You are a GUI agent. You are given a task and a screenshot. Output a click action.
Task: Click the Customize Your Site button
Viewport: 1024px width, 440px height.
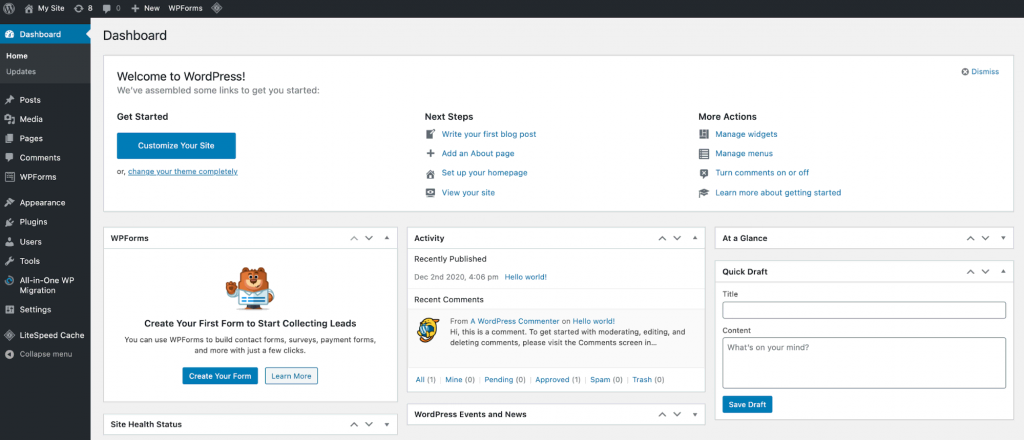(176, 146)
